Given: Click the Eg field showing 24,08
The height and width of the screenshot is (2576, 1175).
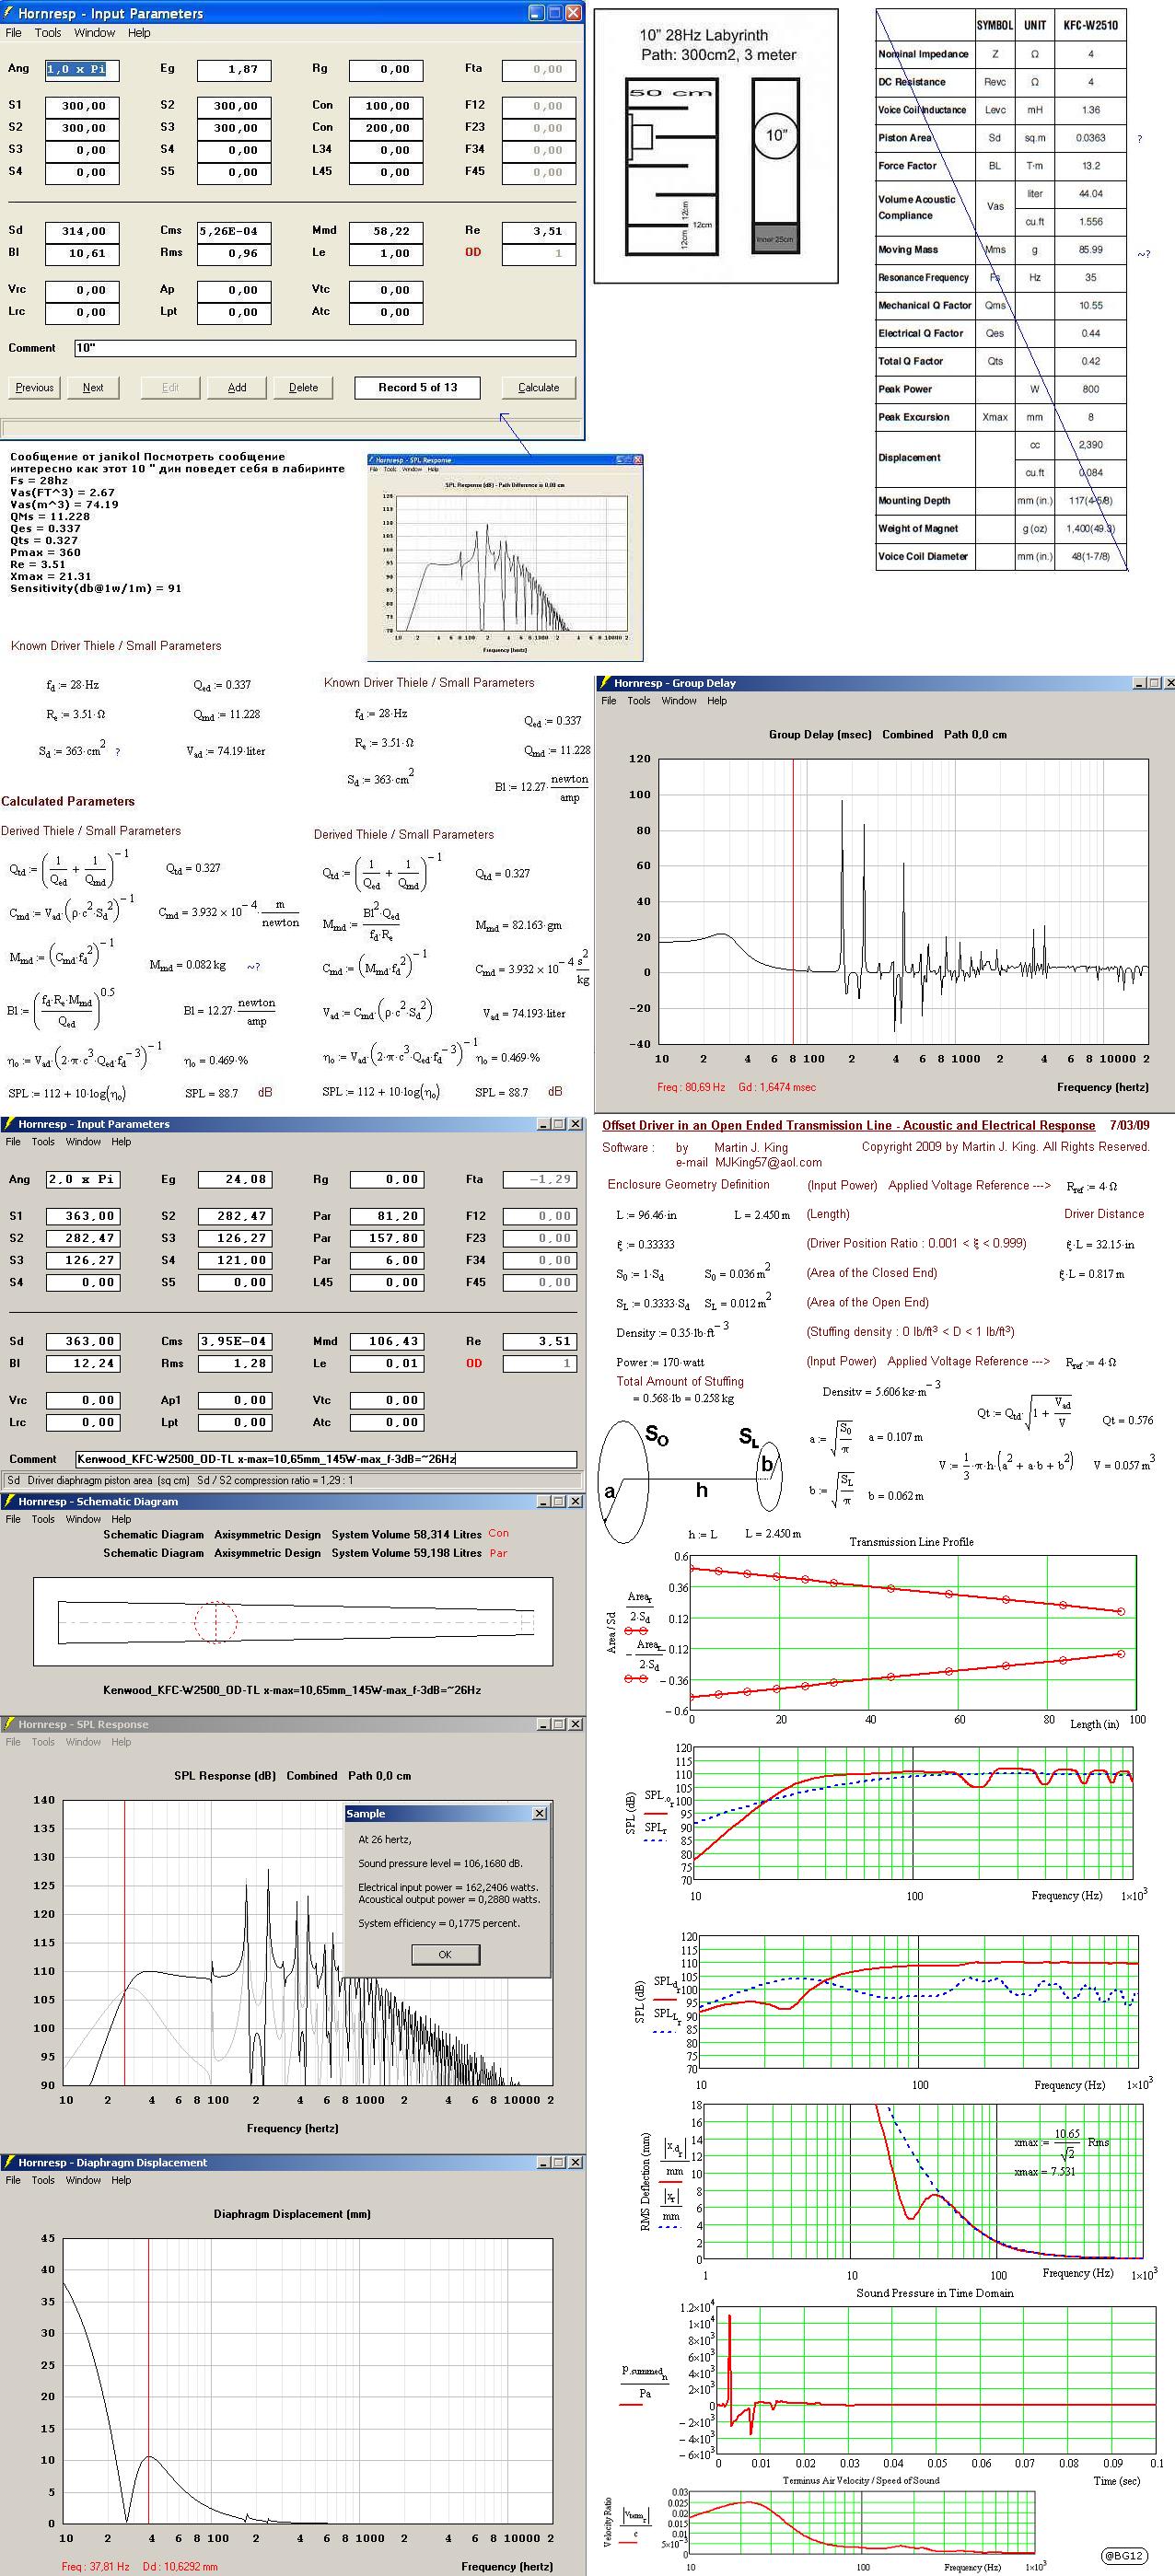Looking at the screenshot, I should 235,1180.
